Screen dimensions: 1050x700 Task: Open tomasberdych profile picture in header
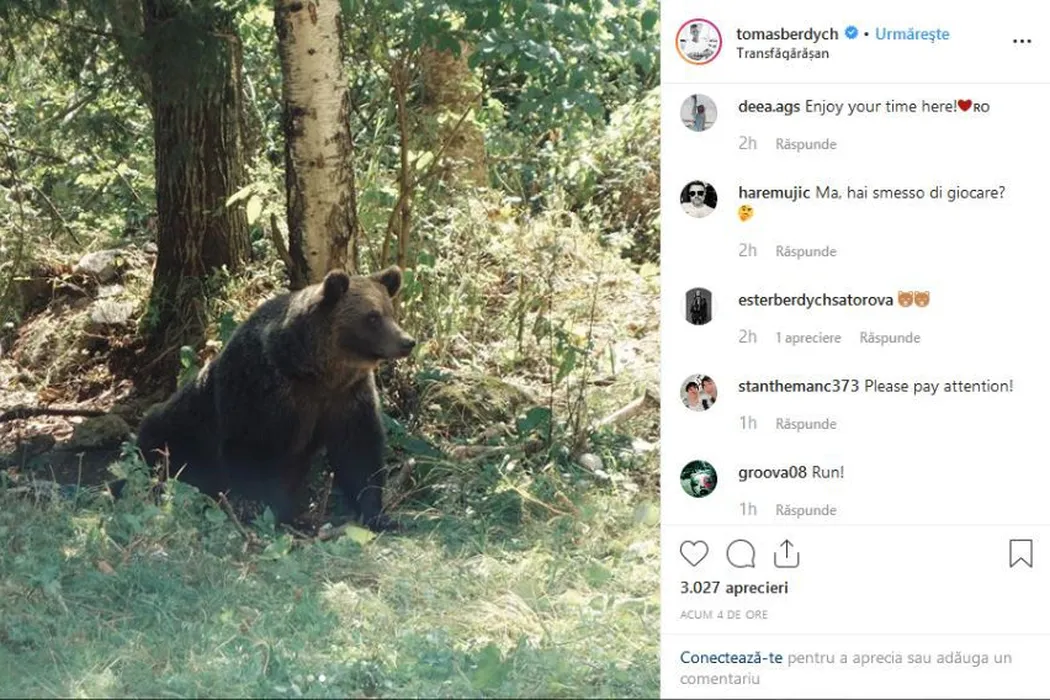698,41
